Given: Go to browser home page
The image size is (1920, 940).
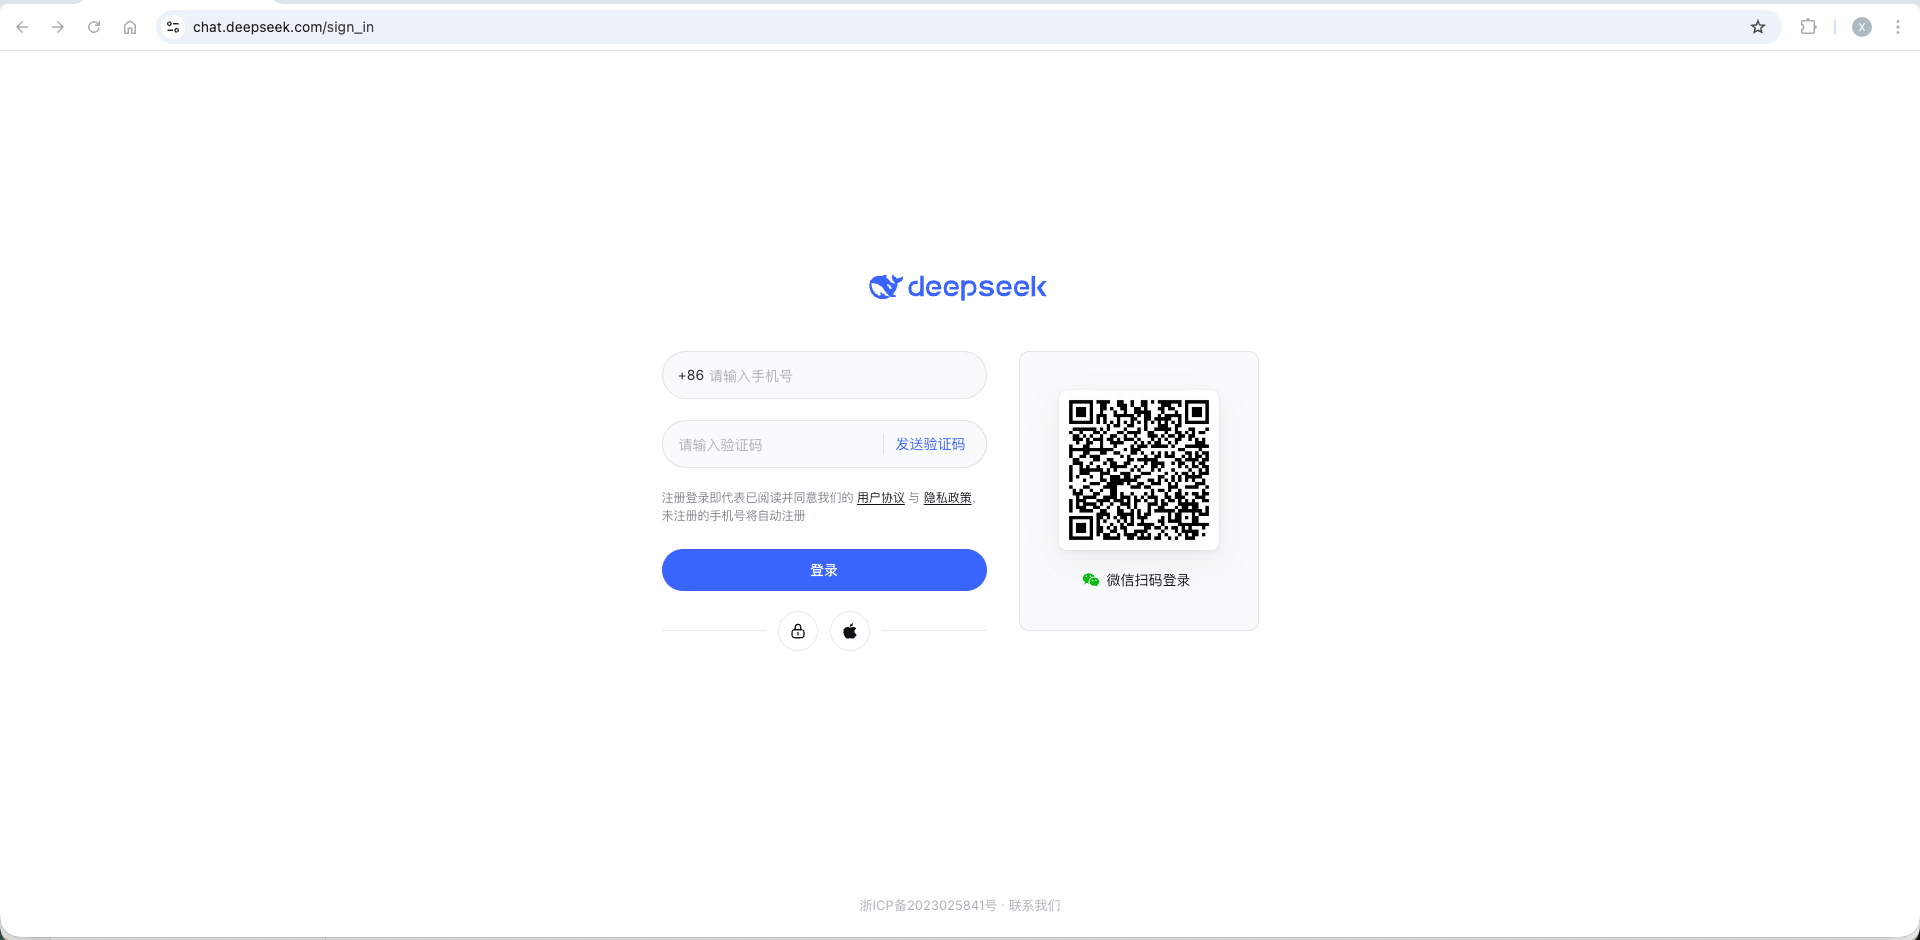Looking at the screenshot, I should point(130,27).
